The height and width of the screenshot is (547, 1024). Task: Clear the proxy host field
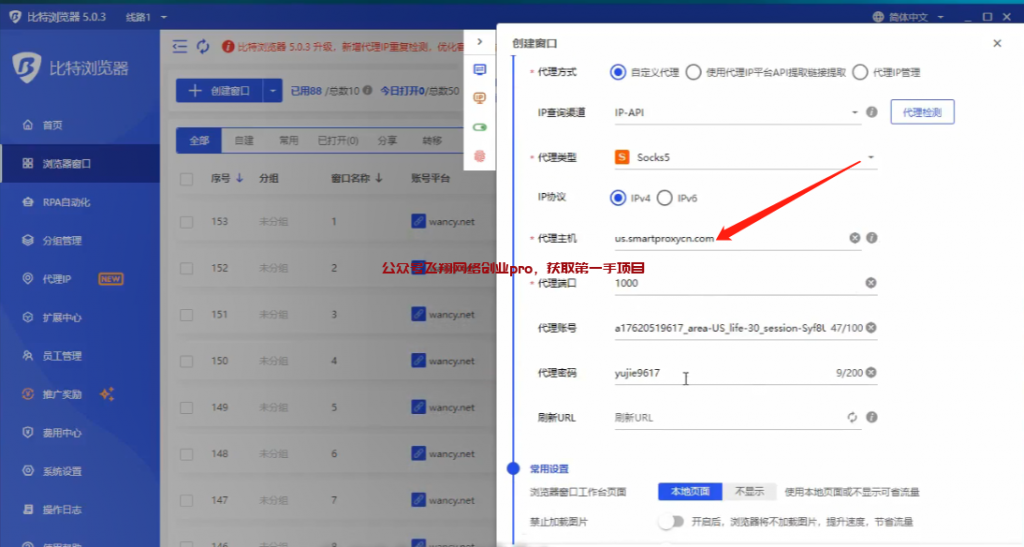point(855,238)
